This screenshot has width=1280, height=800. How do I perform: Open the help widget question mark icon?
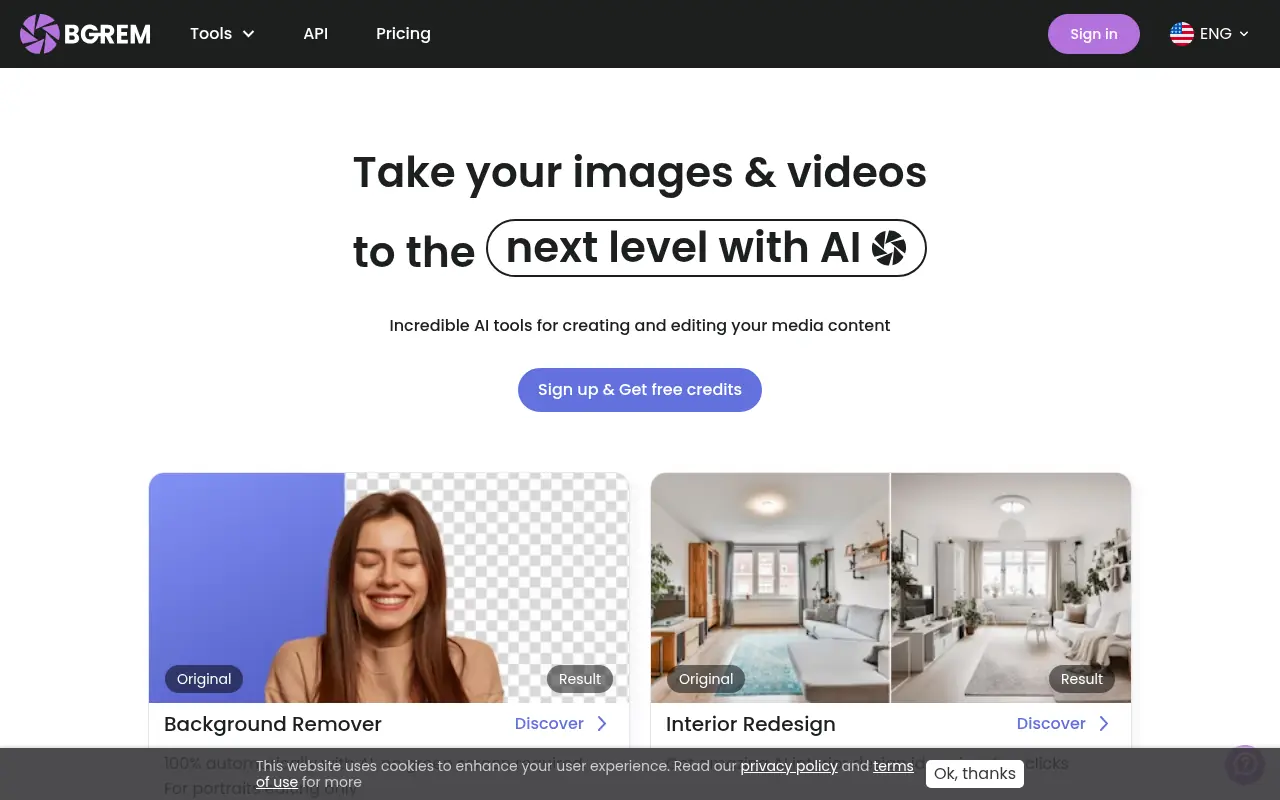1244,763
